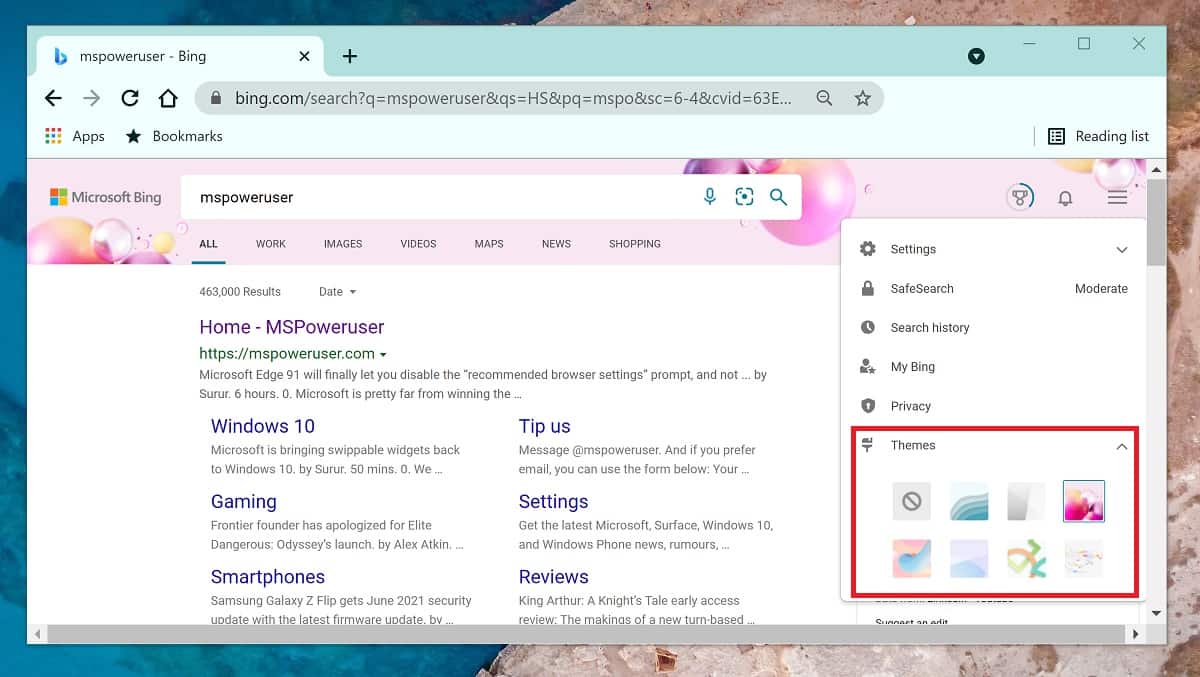The image size is (1200, 677).
Task: Open the blue 'Settings' sitelink in results
Action: pyautogui.click(x=553, y=502)
